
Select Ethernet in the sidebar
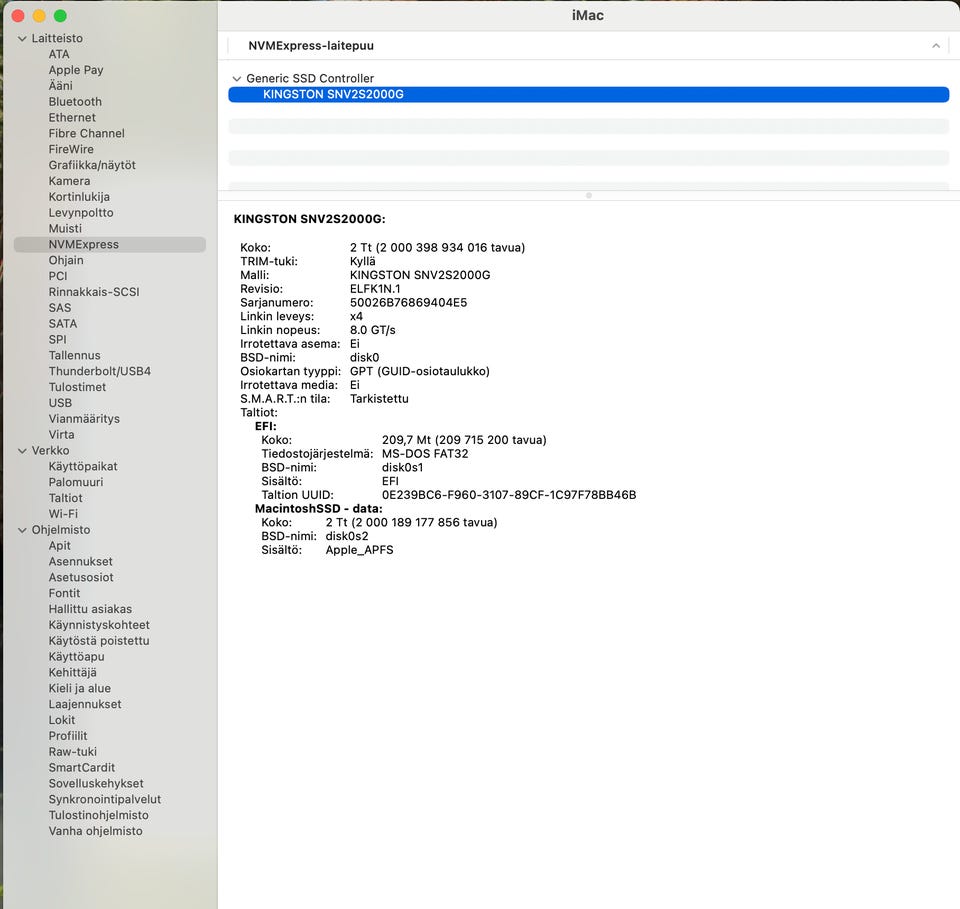[72, 118]
